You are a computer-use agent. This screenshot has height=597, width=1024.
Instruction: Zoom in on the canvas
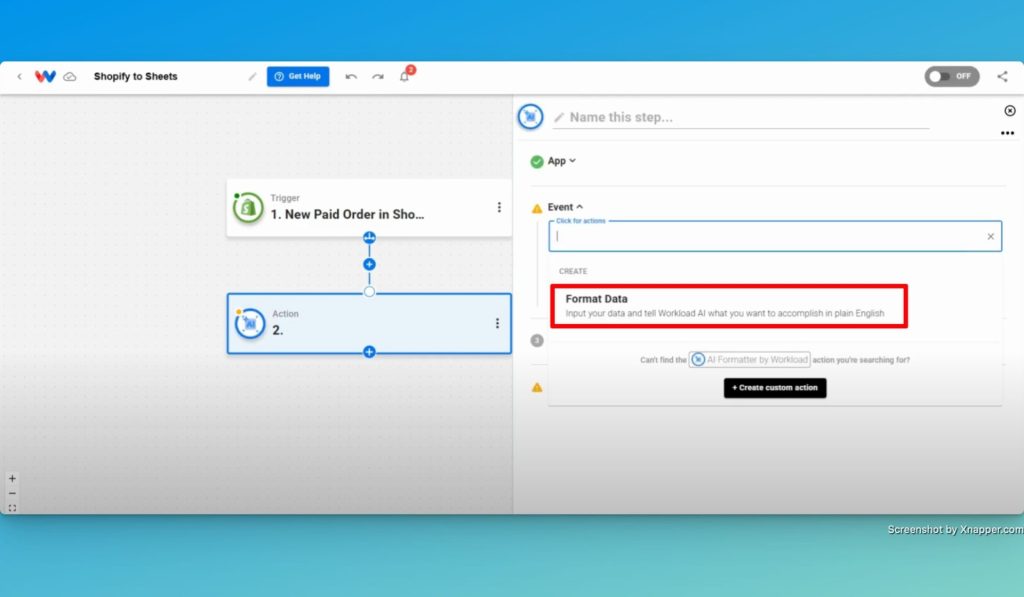(12, 479)
